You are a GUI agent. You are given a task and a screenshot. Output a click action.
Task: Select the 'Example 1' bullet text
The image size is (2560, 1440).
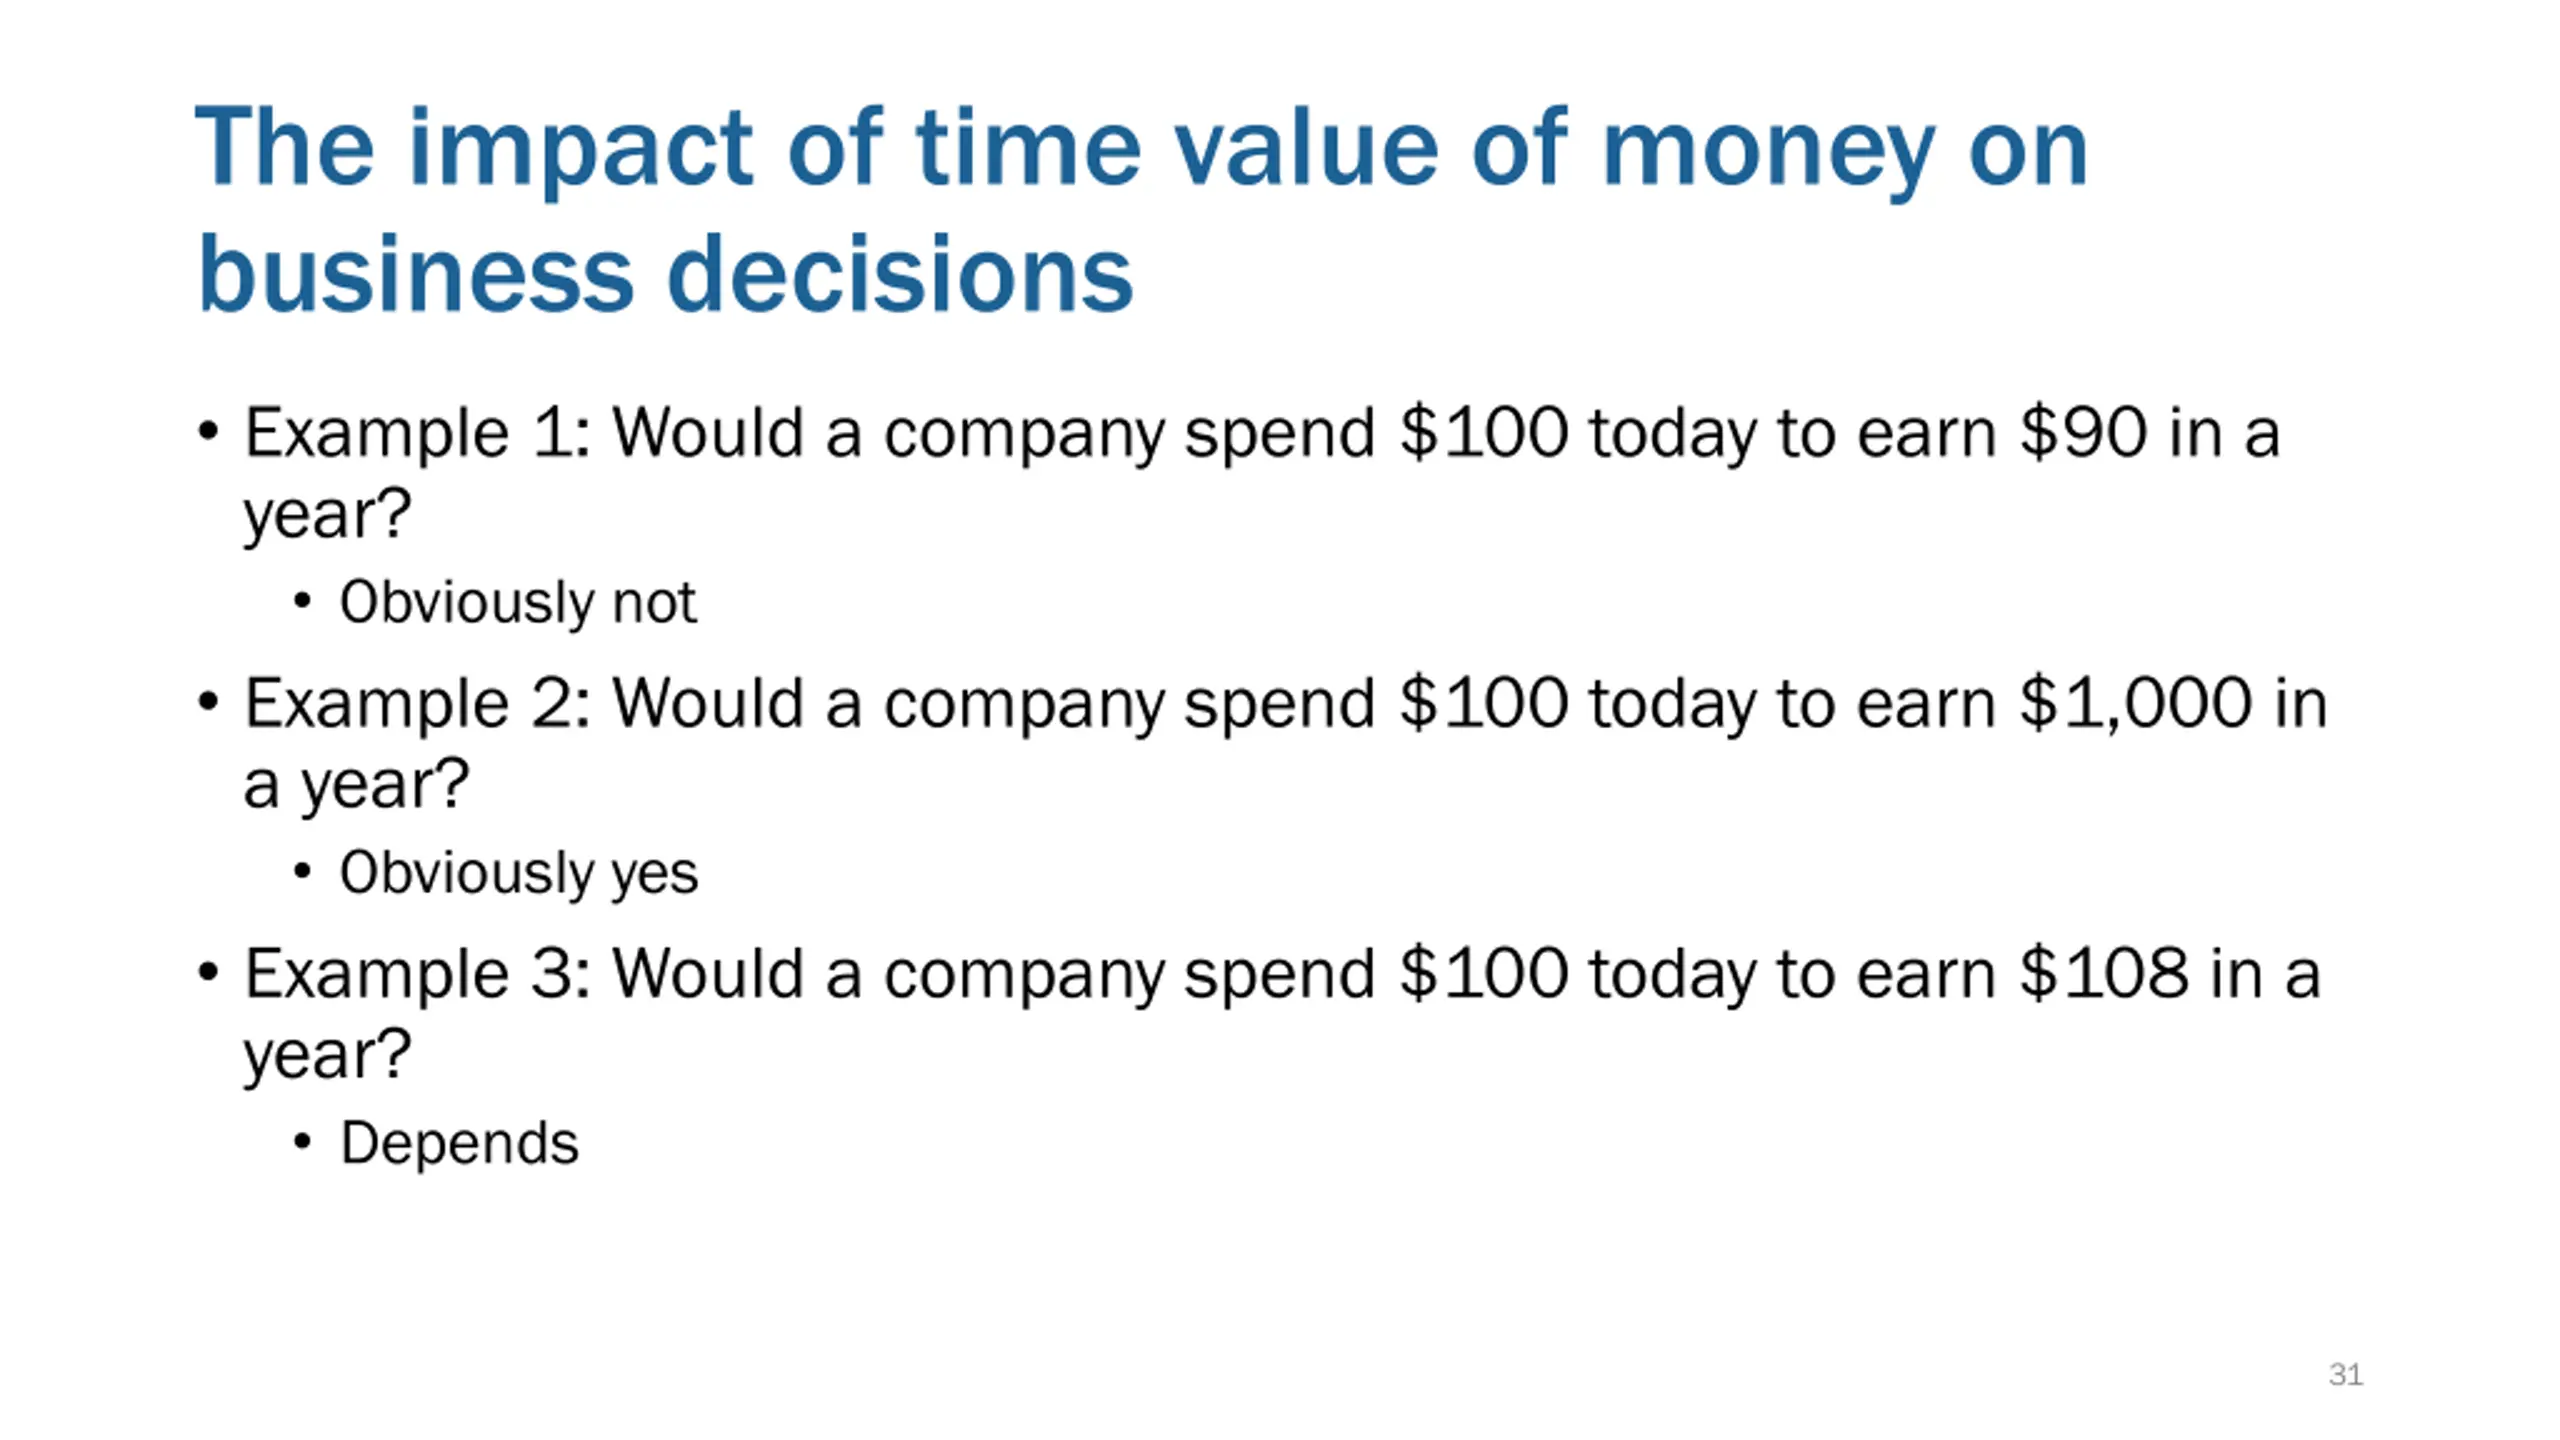pyautogui.click(x=1262, y=473)
